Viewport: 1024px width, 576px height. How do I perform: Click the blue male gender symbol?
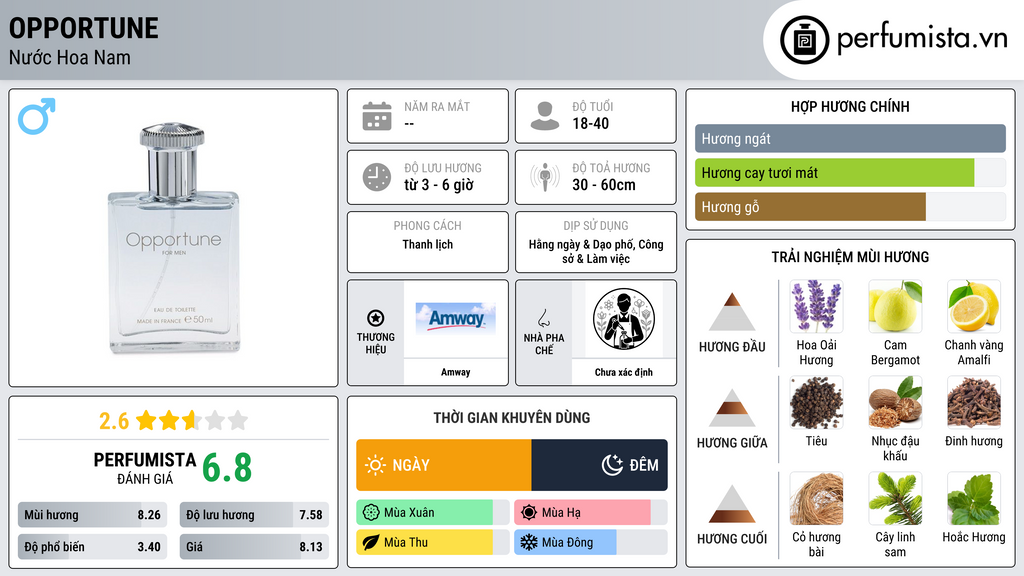click(37, 116)
